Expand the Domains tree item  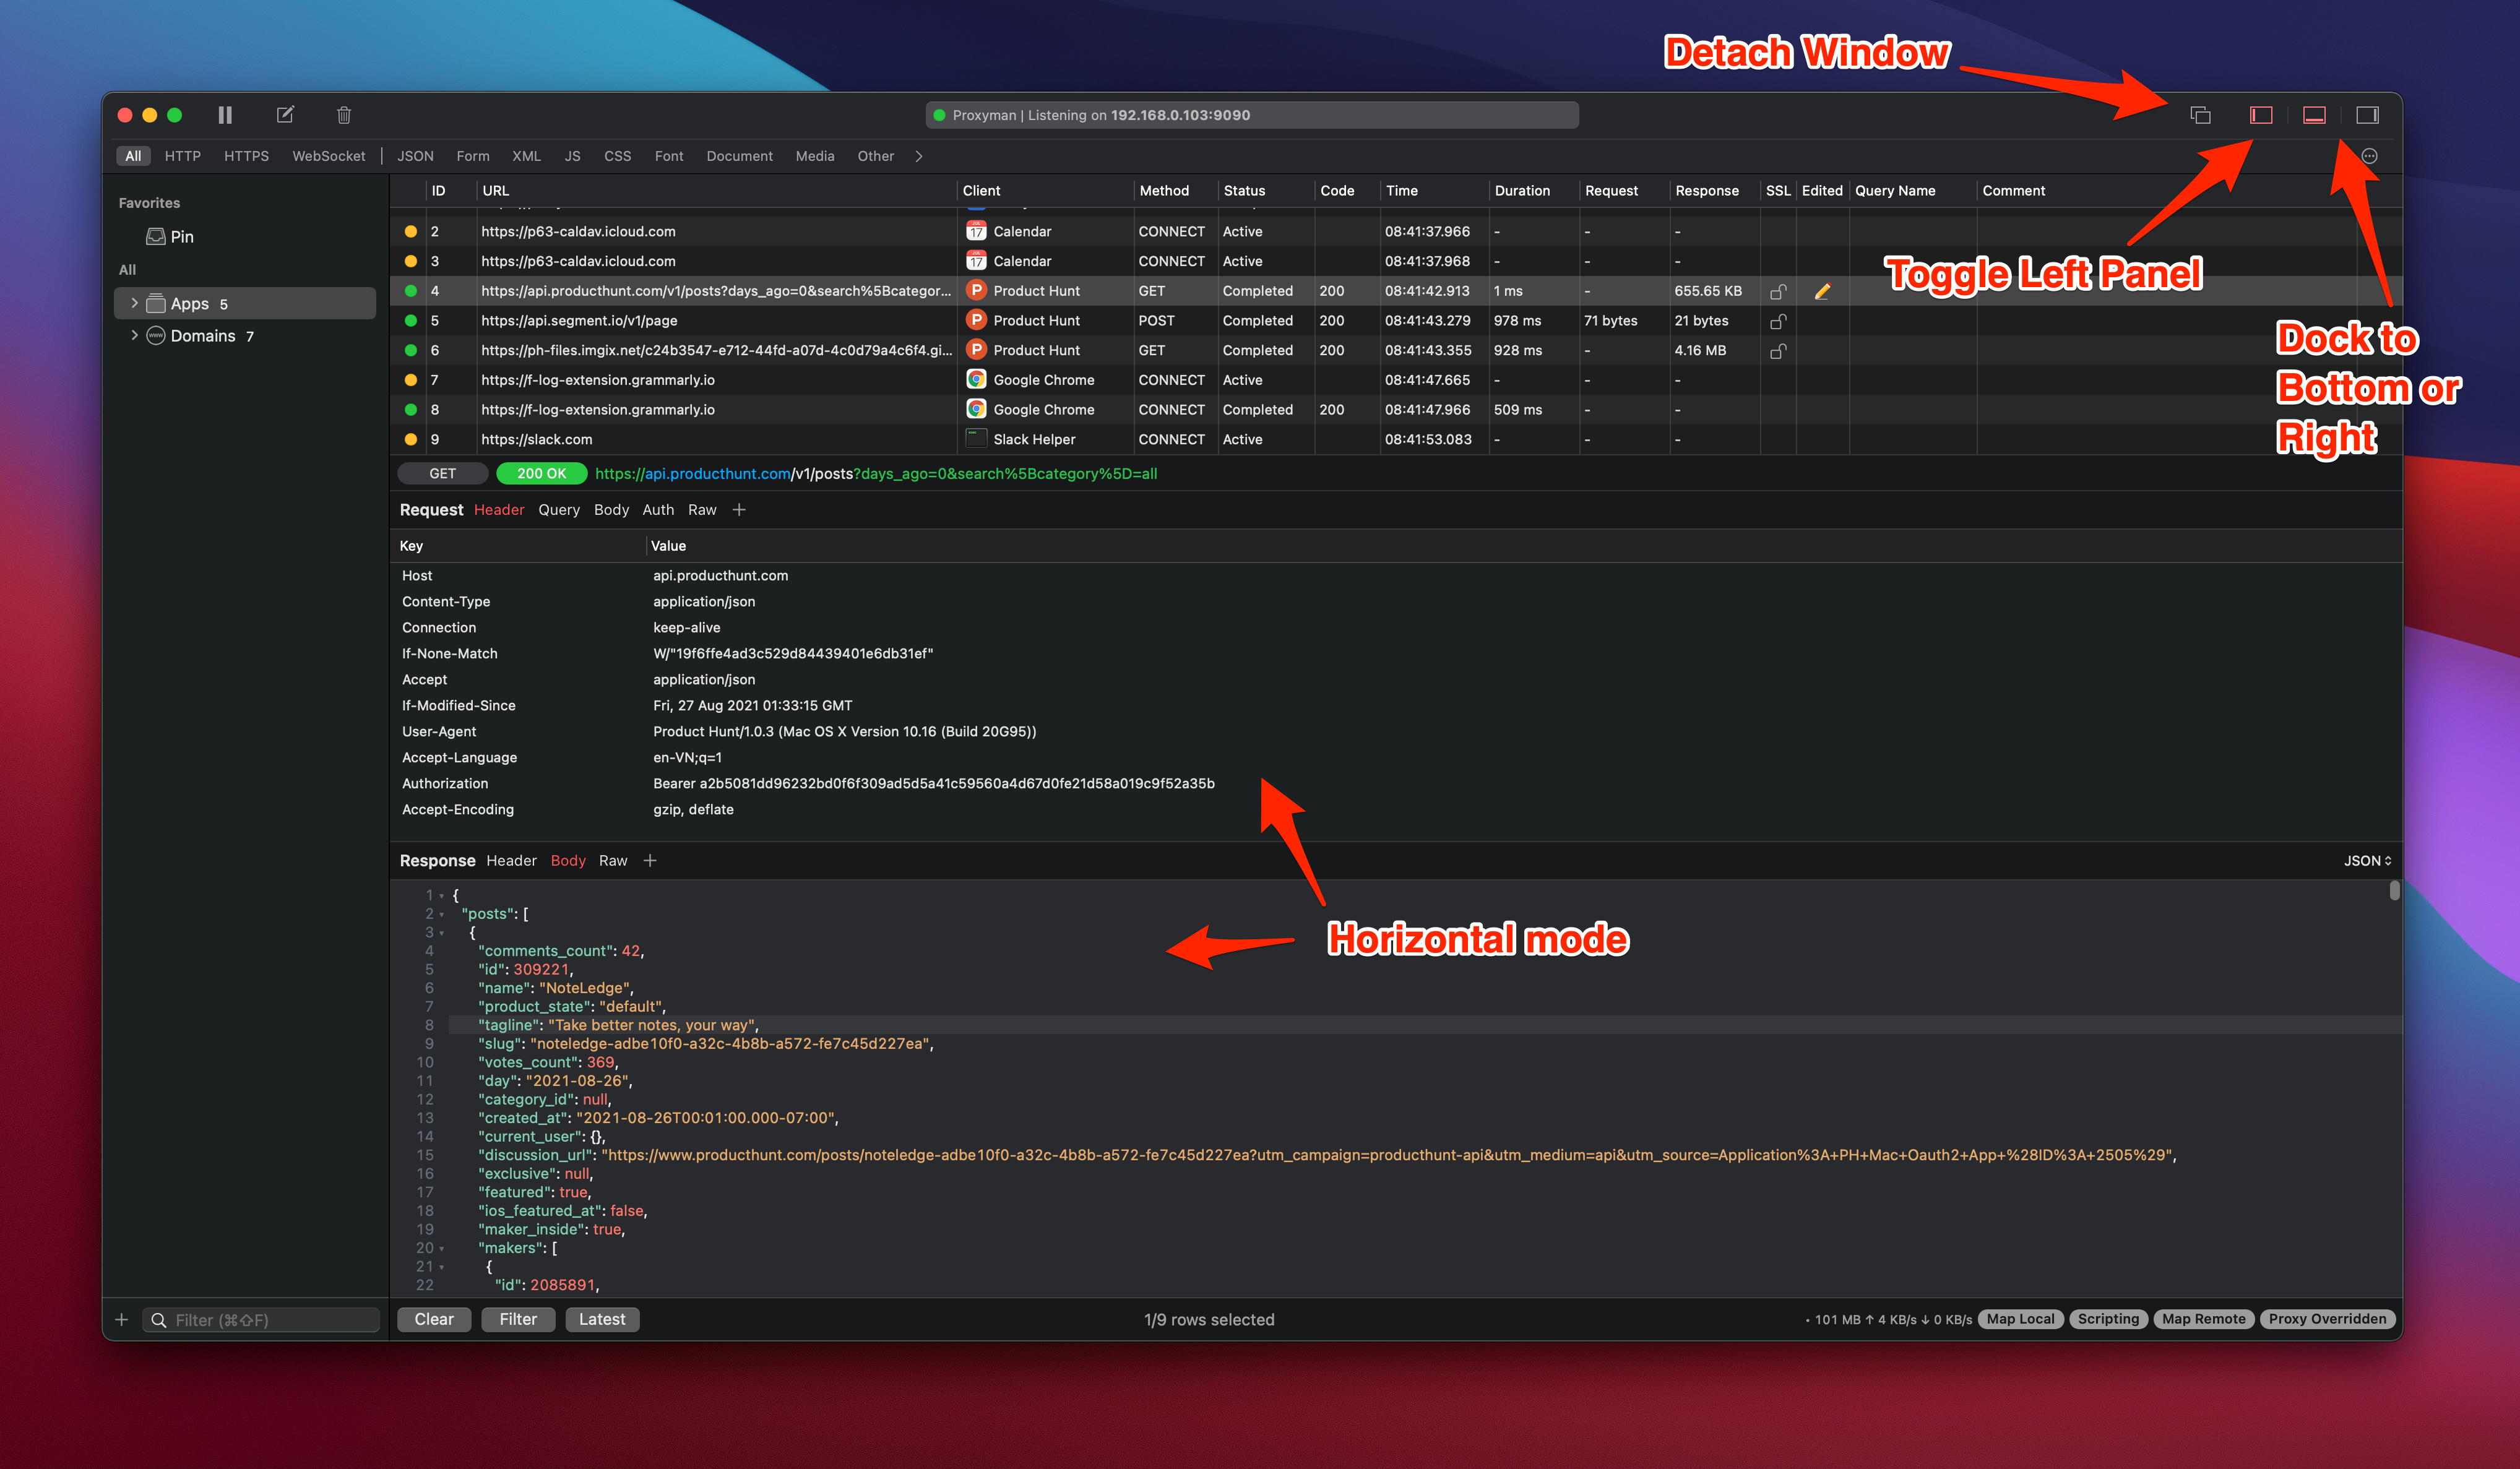click(x=134, y=335)
